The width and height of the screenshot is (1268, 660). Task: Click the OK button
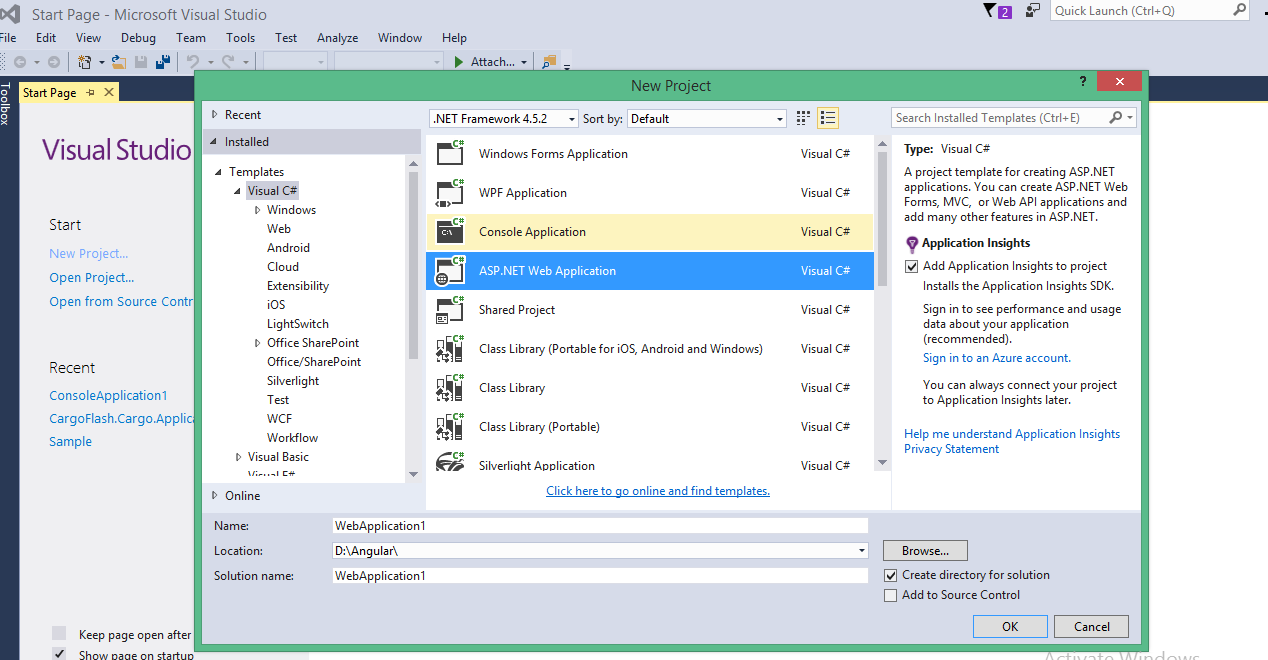pos(1010,626)
